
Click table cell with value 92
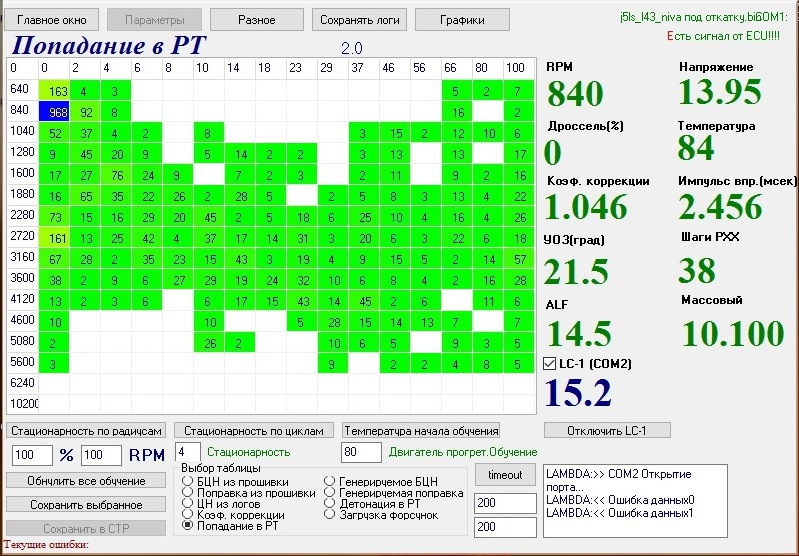point(85,111)
